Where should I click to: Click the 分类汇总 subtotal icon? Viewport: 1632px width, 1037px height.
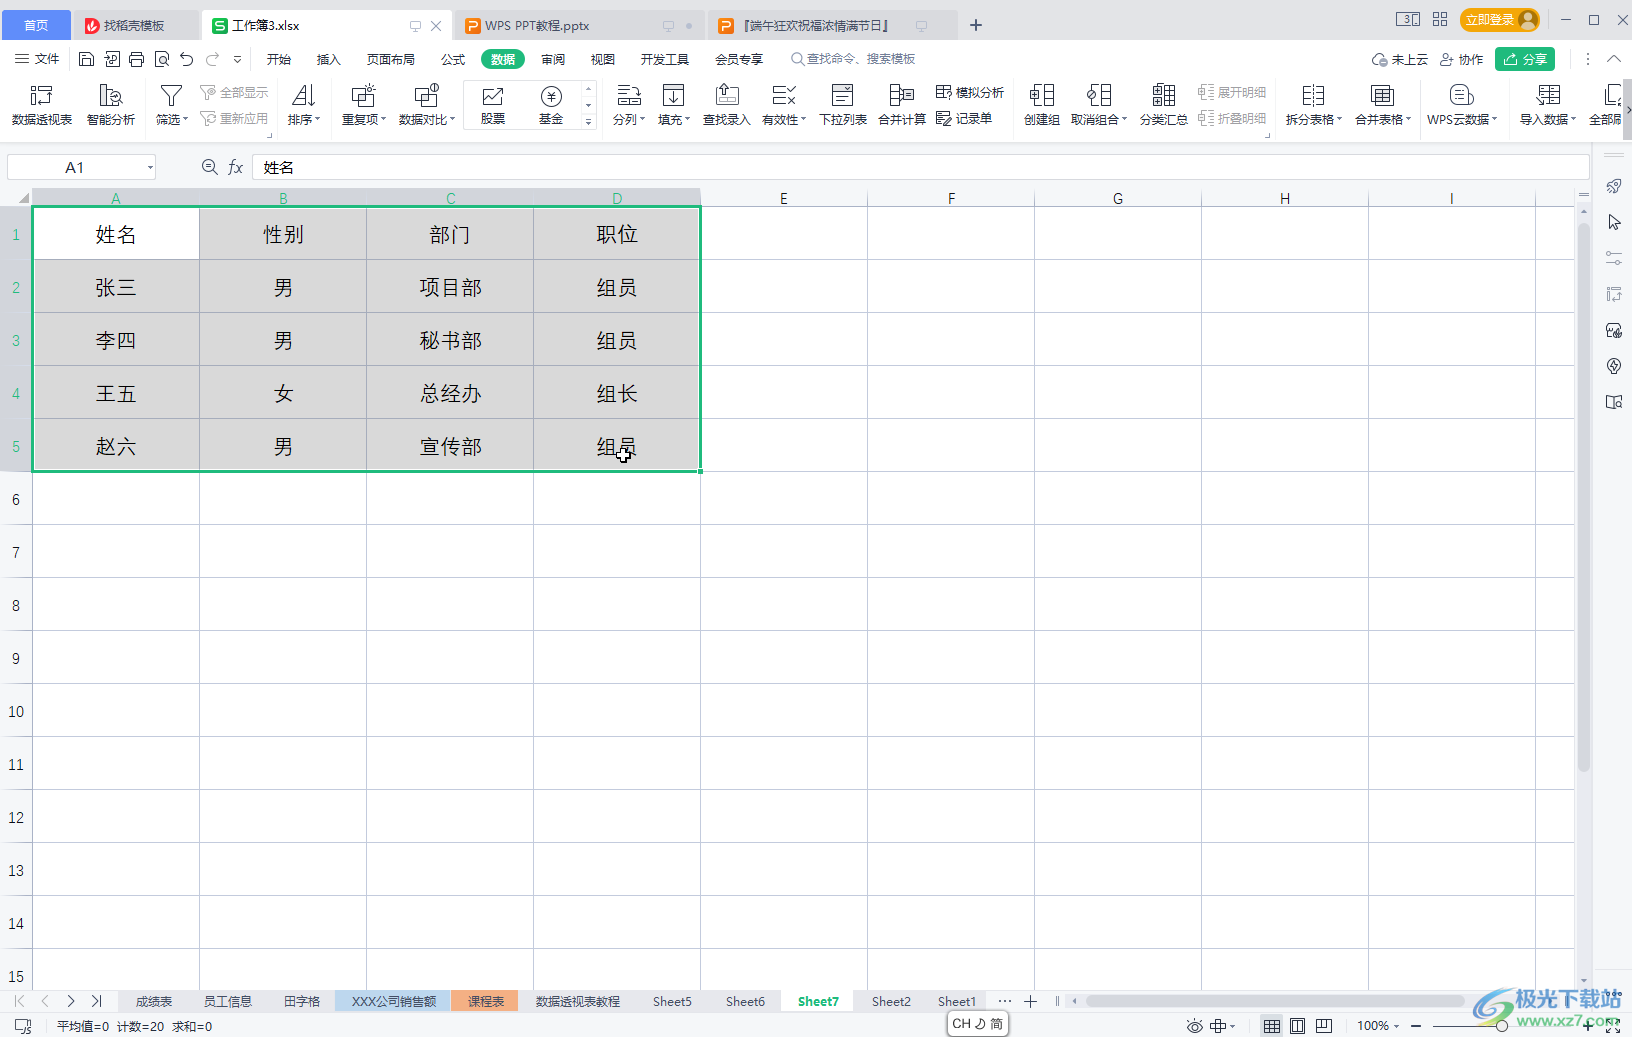tap(1163, 105)
